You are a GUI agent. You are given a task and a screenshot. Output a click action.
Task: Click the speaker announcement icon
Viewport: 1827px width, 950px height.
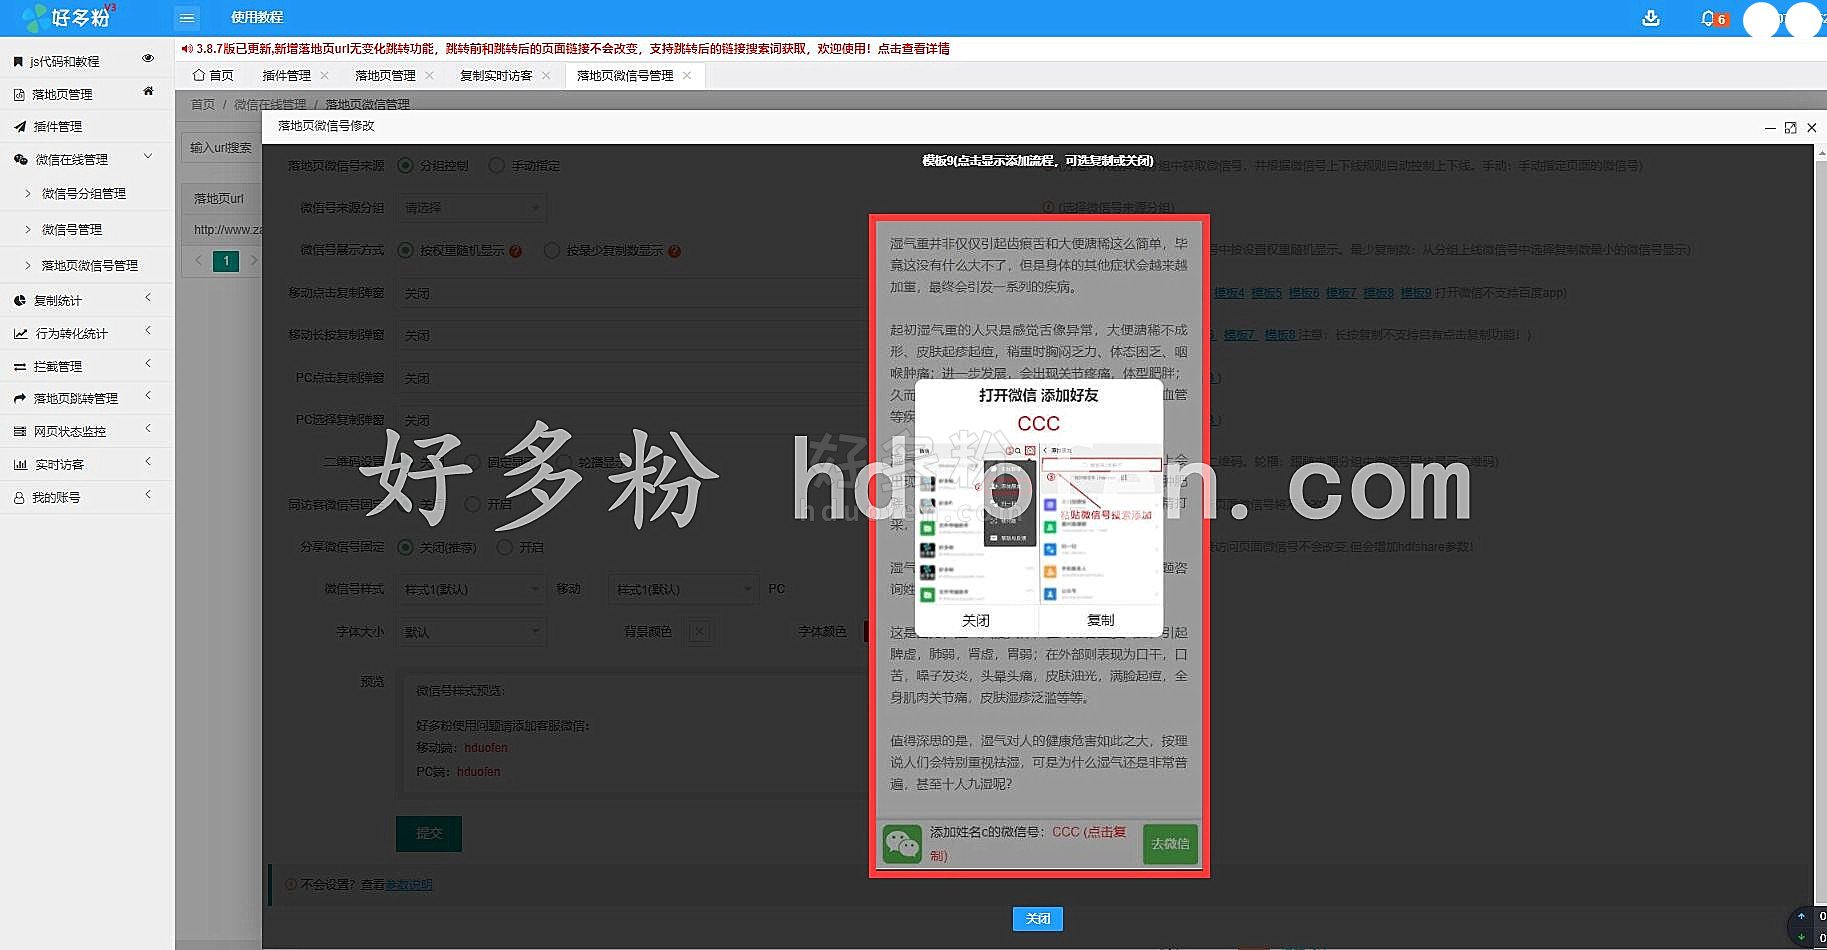[x=187, y=48]
